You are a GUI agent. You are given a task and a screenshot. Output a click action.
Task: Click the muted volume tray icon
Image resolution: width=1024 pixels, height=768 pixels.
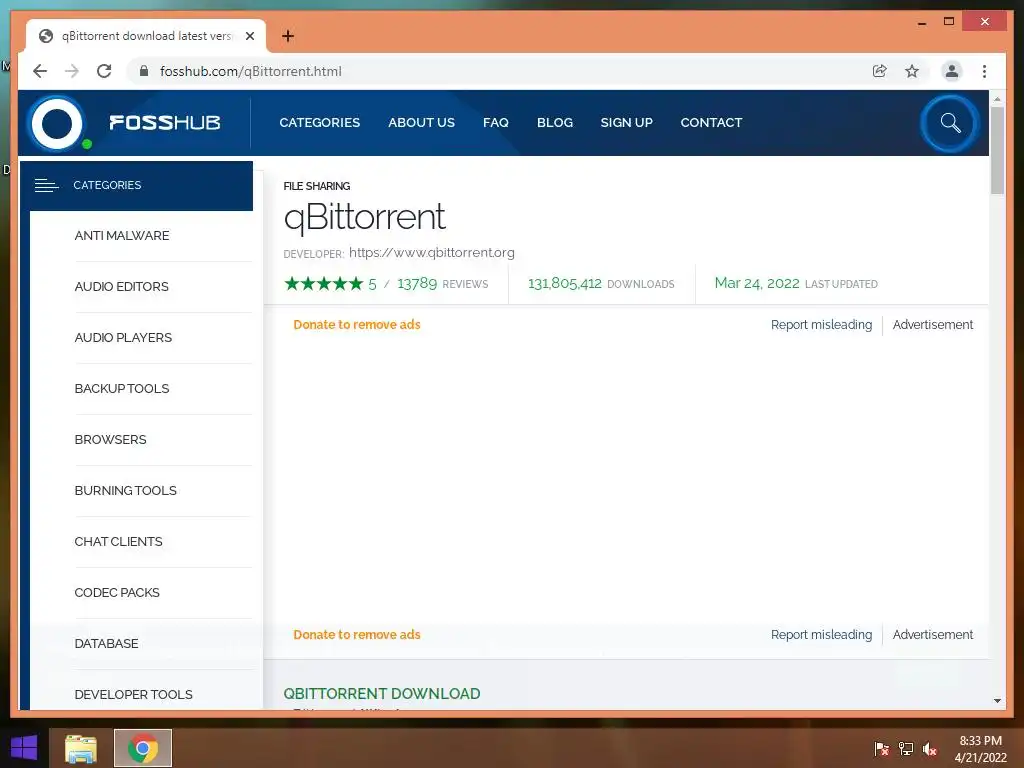930,748
